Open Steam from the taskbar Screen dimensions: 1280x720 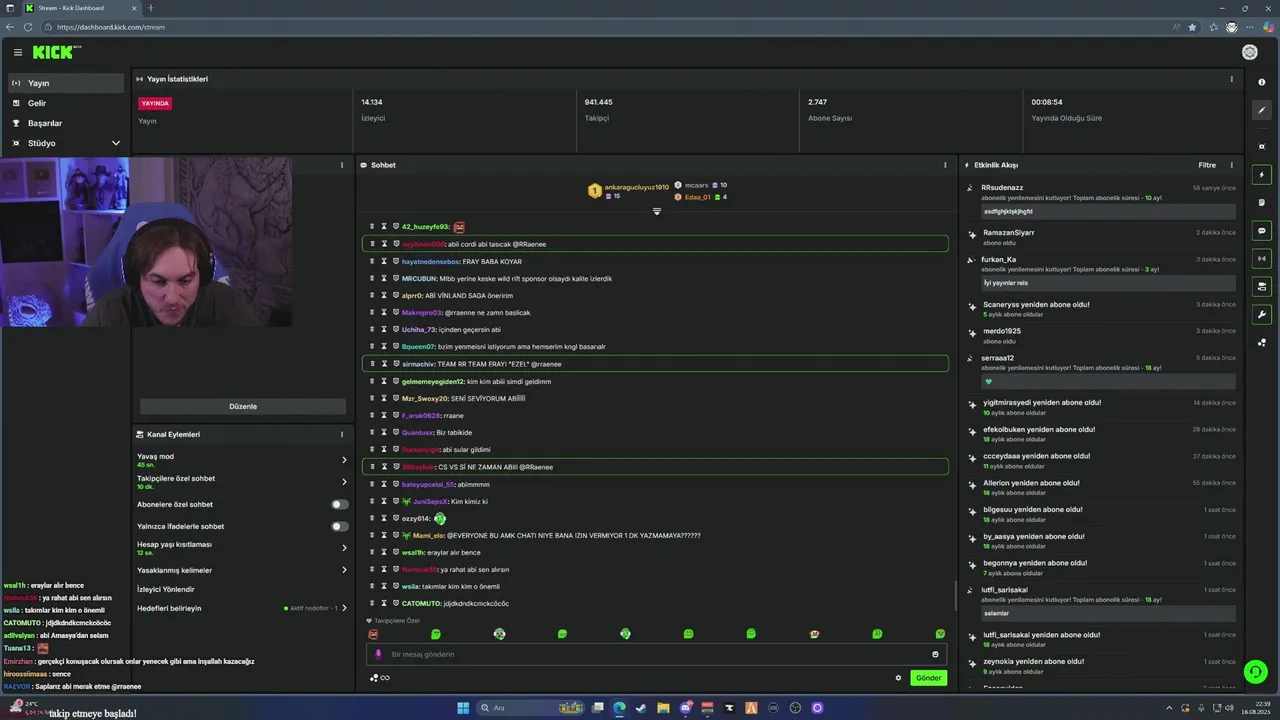pyautogui.click(x=641, y=708)
